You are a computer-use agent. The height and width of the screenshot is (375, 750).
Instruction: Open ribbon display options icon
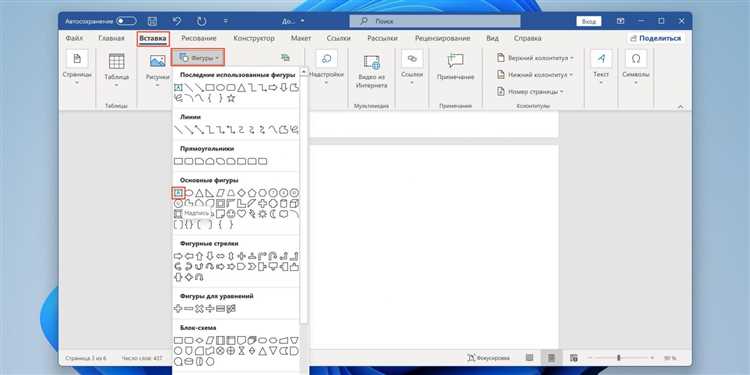tap(620, 21)
